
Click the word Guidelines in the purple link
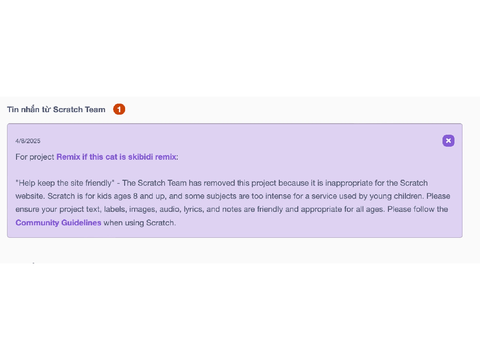[81, 223]
